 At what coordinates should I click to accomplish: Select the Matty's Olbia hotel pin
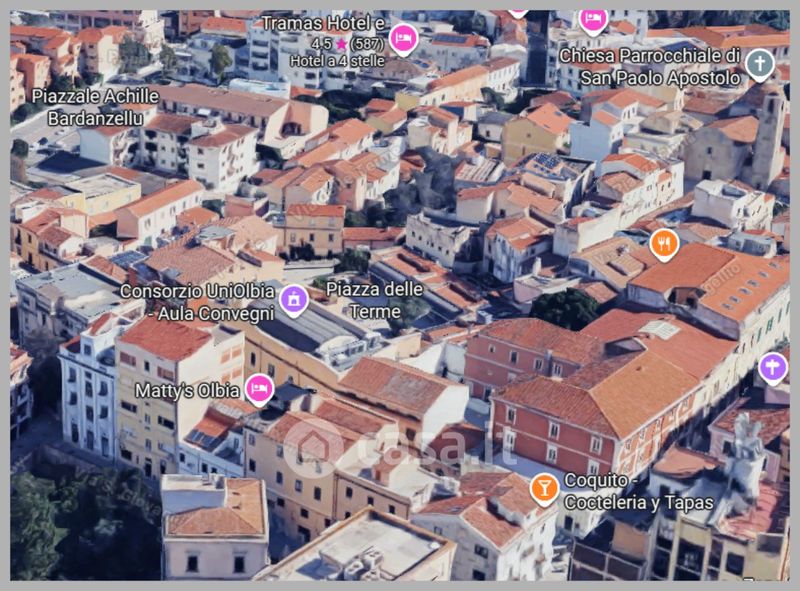(259, 388)
